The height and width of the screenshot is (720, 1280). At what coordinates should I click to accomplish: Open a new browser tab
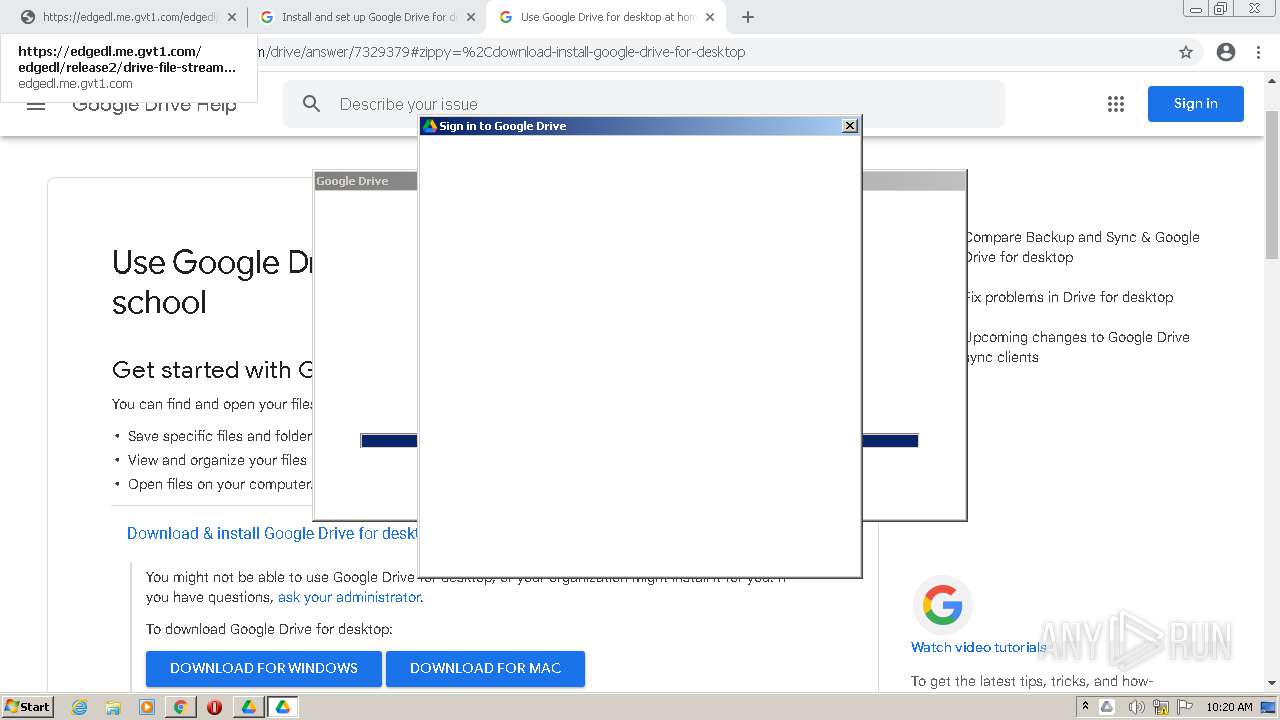point(748,17)
